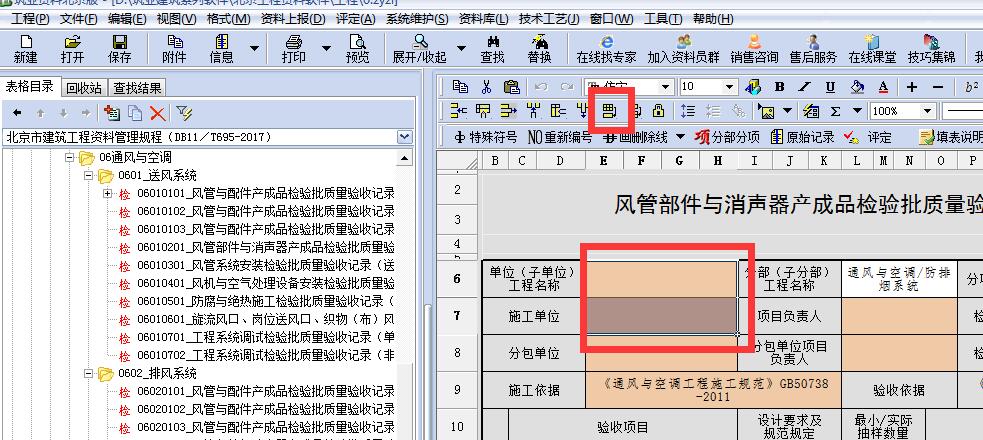Click the filter icon in directory toolbar

[x=184, y=113]
